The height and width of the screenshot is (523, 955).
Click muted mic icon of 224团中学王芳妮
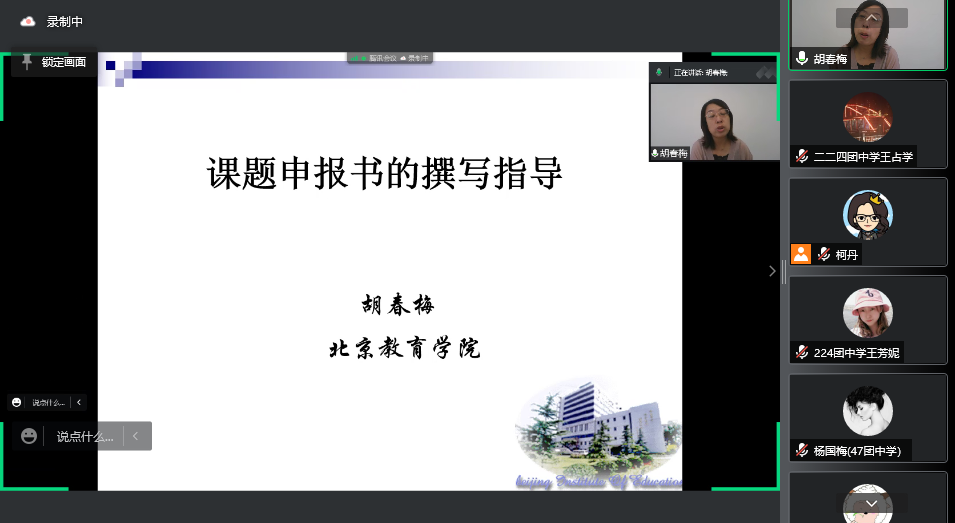tap(802, 353)
